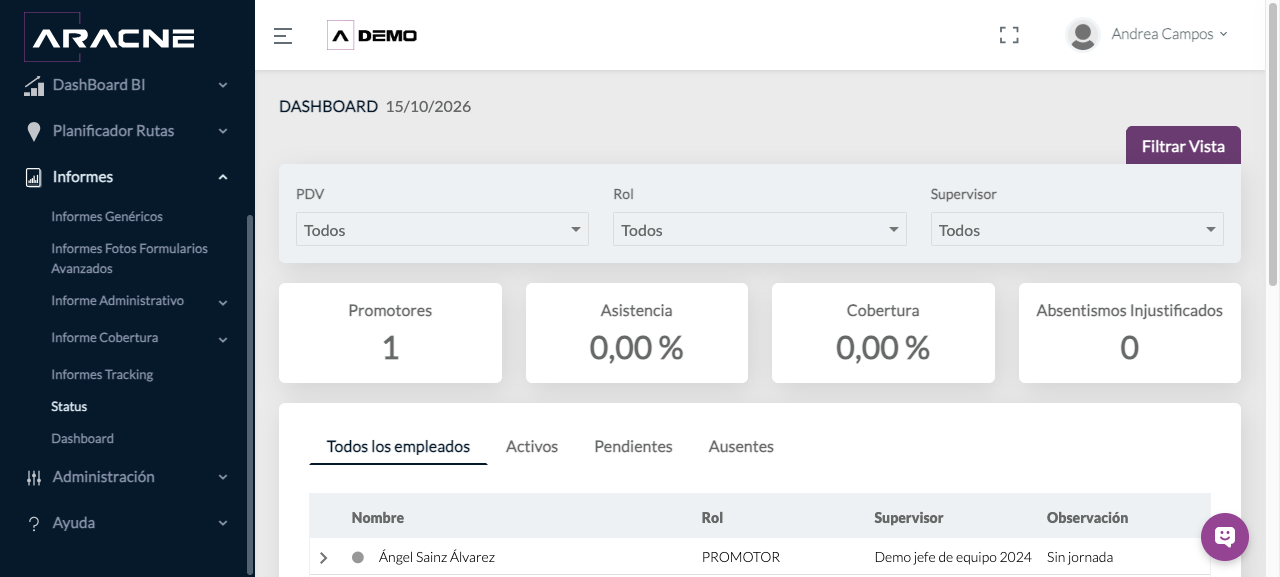Click the Cobertura summary card
The image size is (1280, 577).
pyautogui.click(x=883, y=333)
